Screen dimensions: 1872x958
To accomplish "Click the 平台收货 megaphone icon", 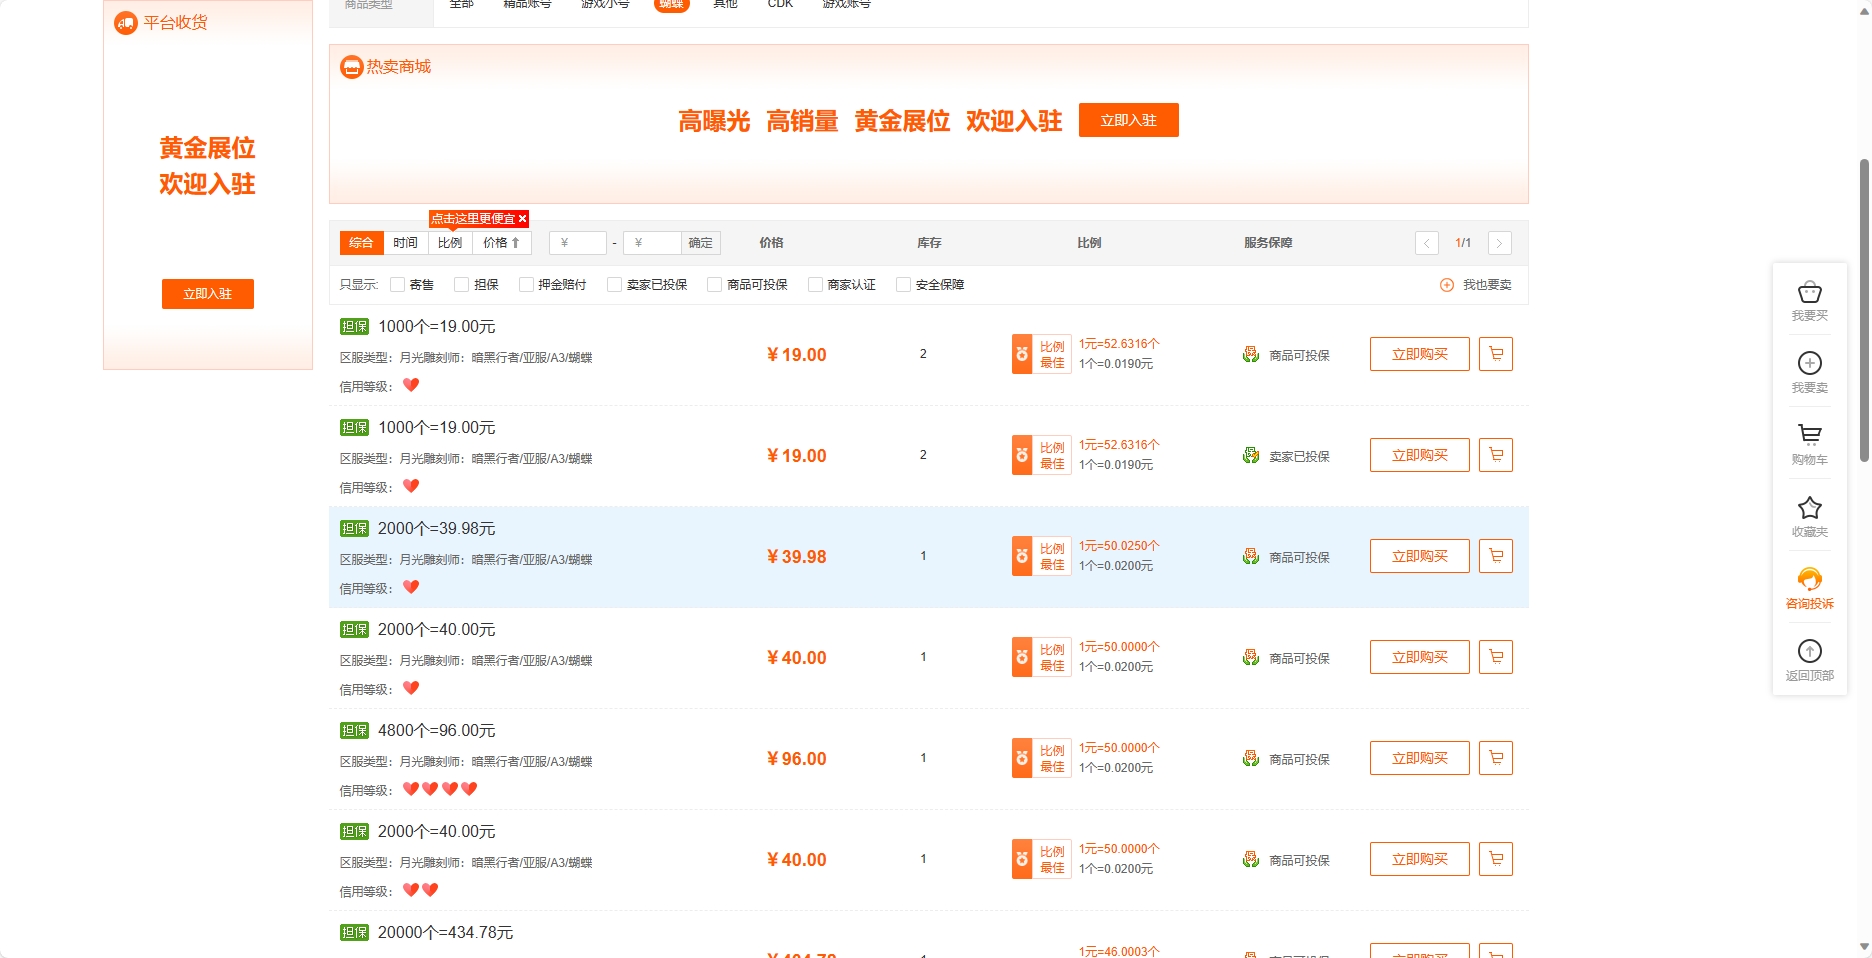I will tap(125, 22).
